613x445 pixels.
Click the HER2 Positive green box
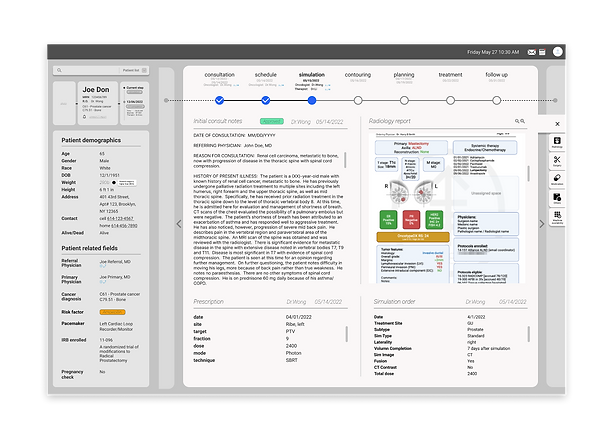click(434, 220)
